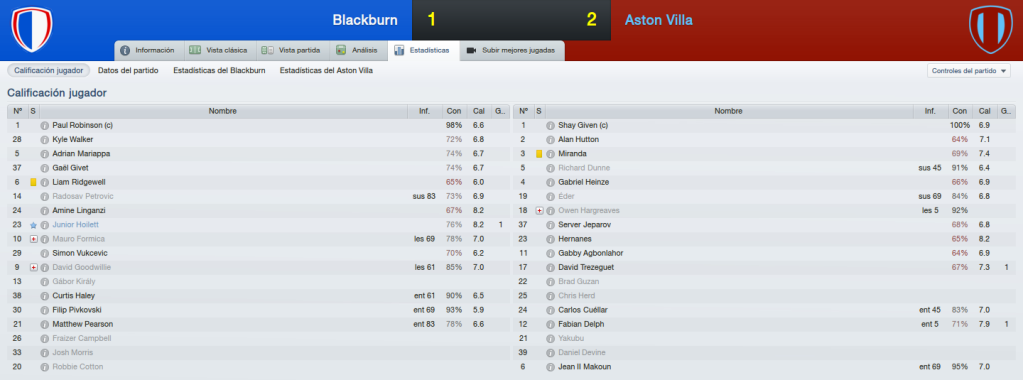The image size is (1023, 380).
Task: Click injury icon beside Mauro Formica
Action: point(33,239)
